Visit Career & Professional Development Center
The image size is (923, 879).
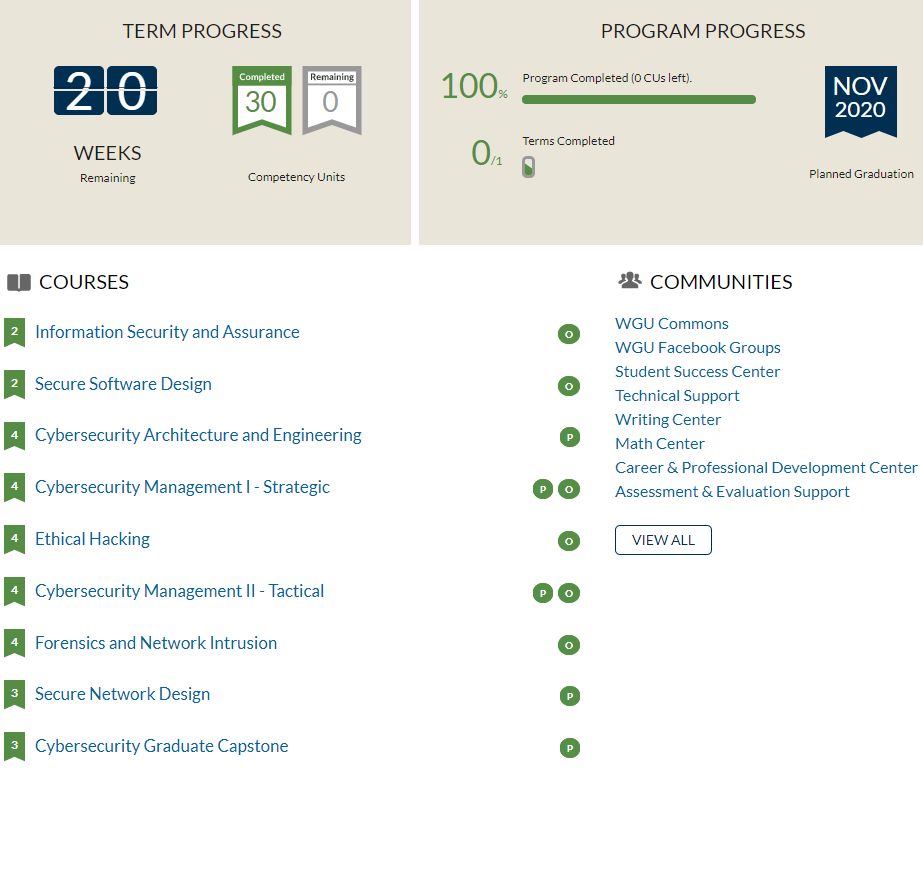click(765, 467)
